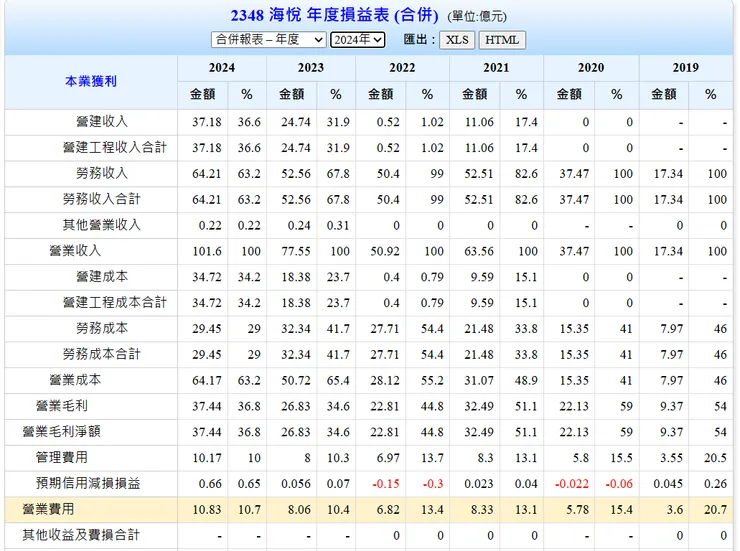Viewport: 740px width, 551px height.
Task: Click the 0.66 預期信用減損損益 value for 2024
Action: coord(210,484)
